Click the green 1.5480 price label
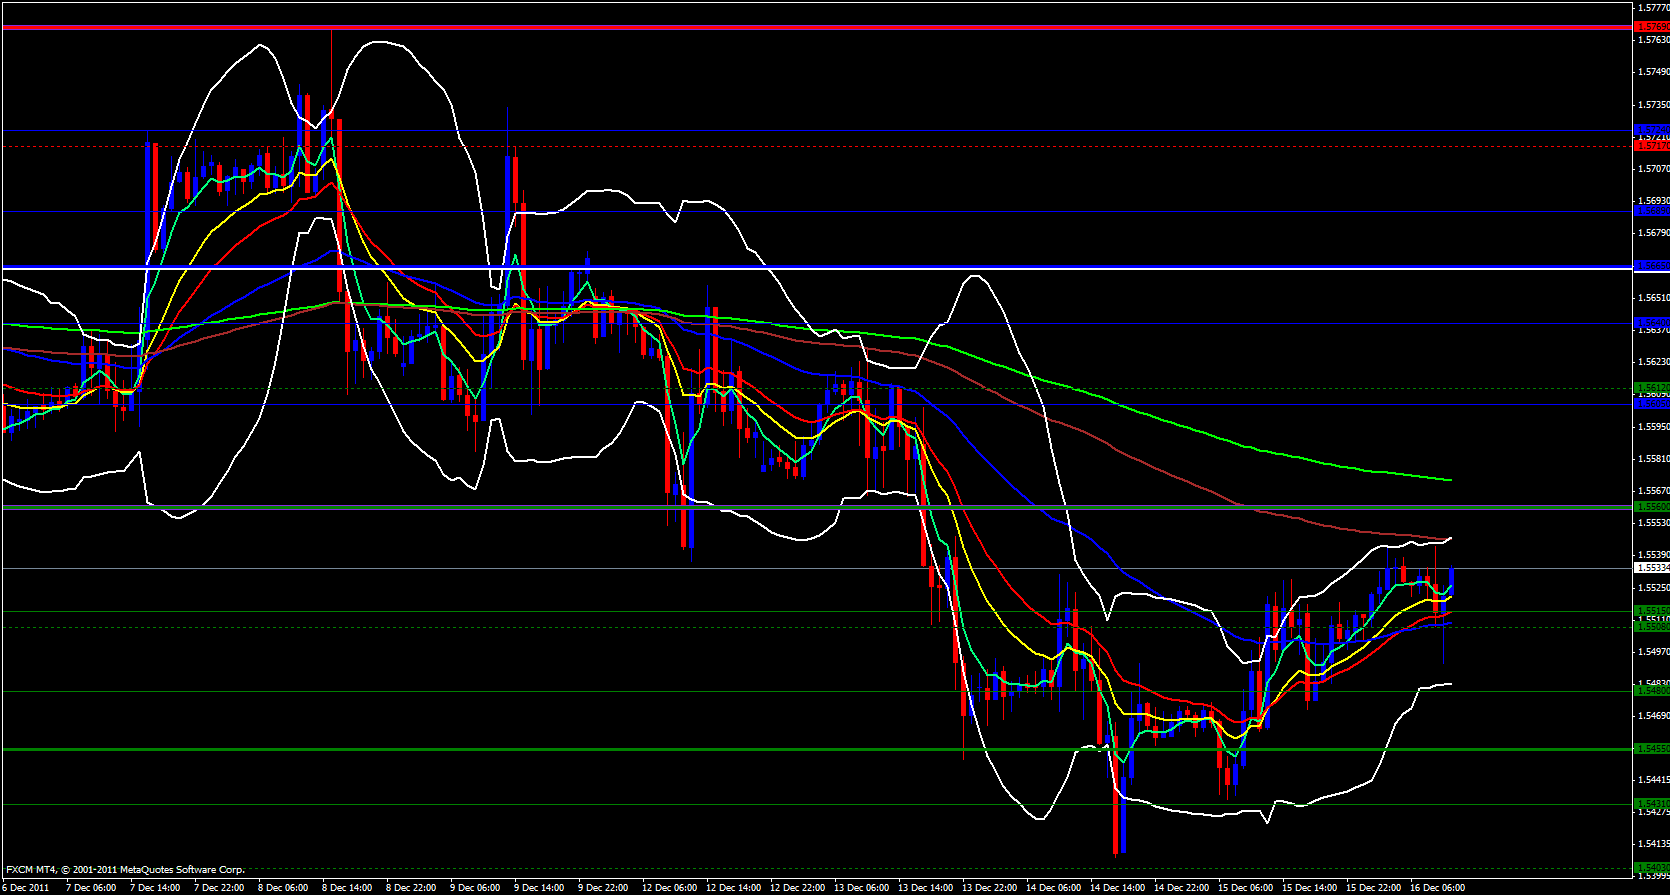The height and width of the screenshot is (895, 1670). (x=1651, y=690)
